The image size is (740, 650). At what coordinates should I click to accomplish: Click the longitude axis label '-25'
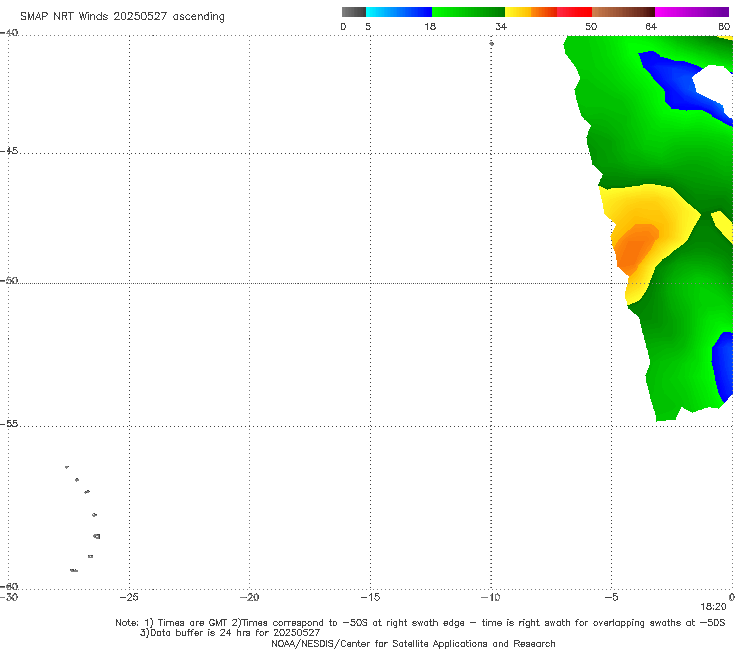click(129, 597)
